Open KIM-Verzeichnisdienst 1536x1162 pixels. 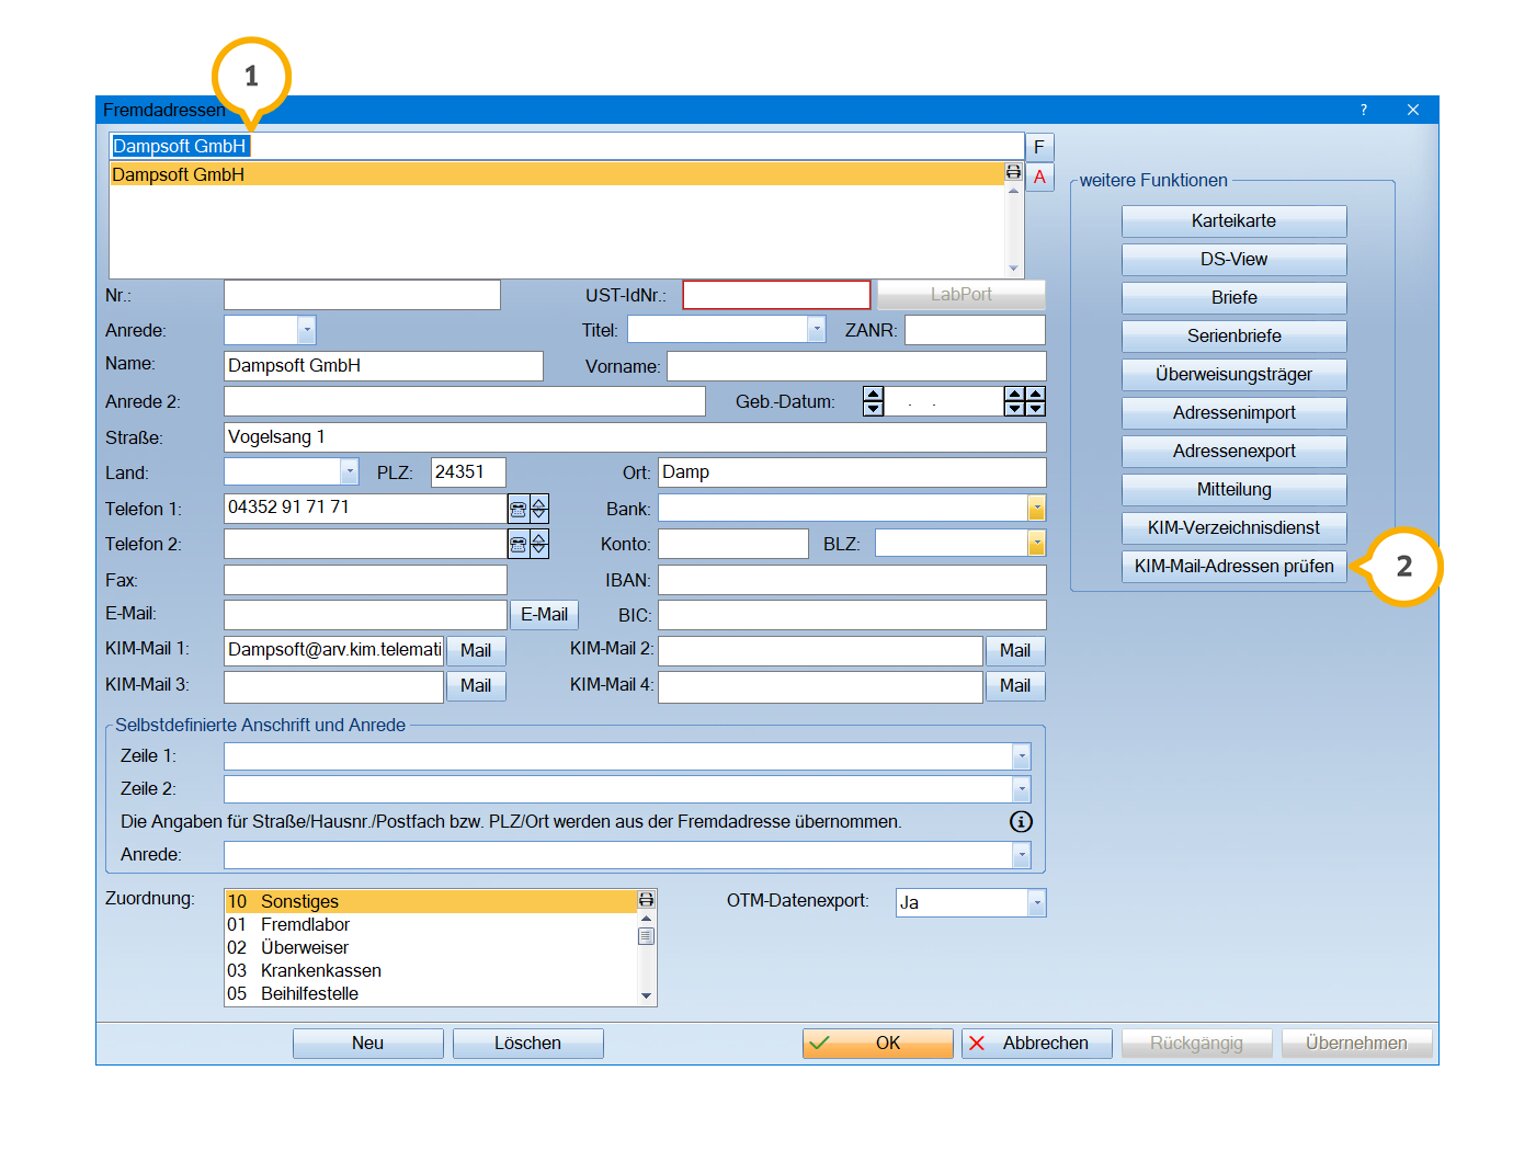1234,528
